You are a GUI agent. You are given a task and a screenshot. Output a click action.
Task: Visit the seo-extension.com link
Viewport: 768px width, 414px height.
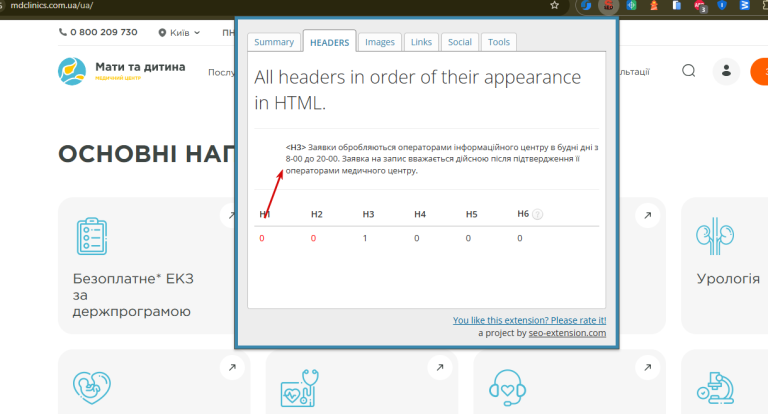[567, 333]
